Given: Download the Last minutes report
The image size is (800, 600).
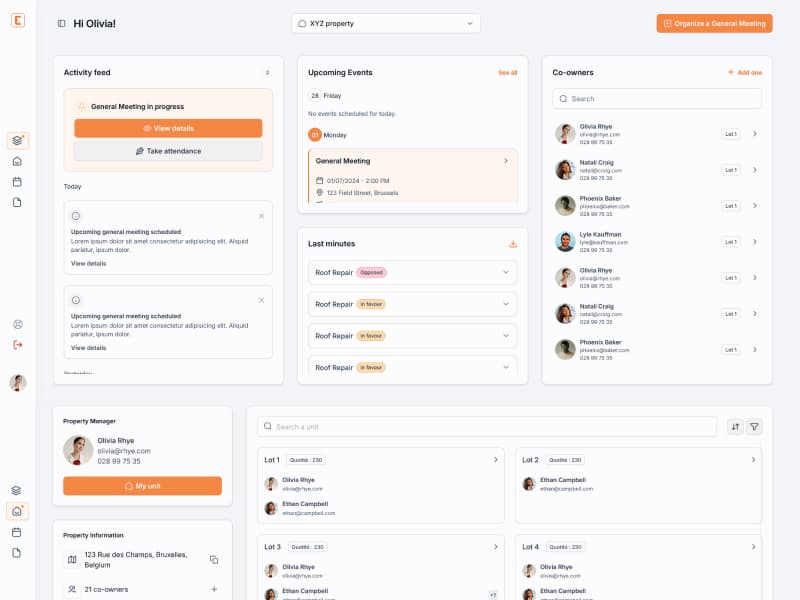Looking at the screenshot, I should pos(513,243).
